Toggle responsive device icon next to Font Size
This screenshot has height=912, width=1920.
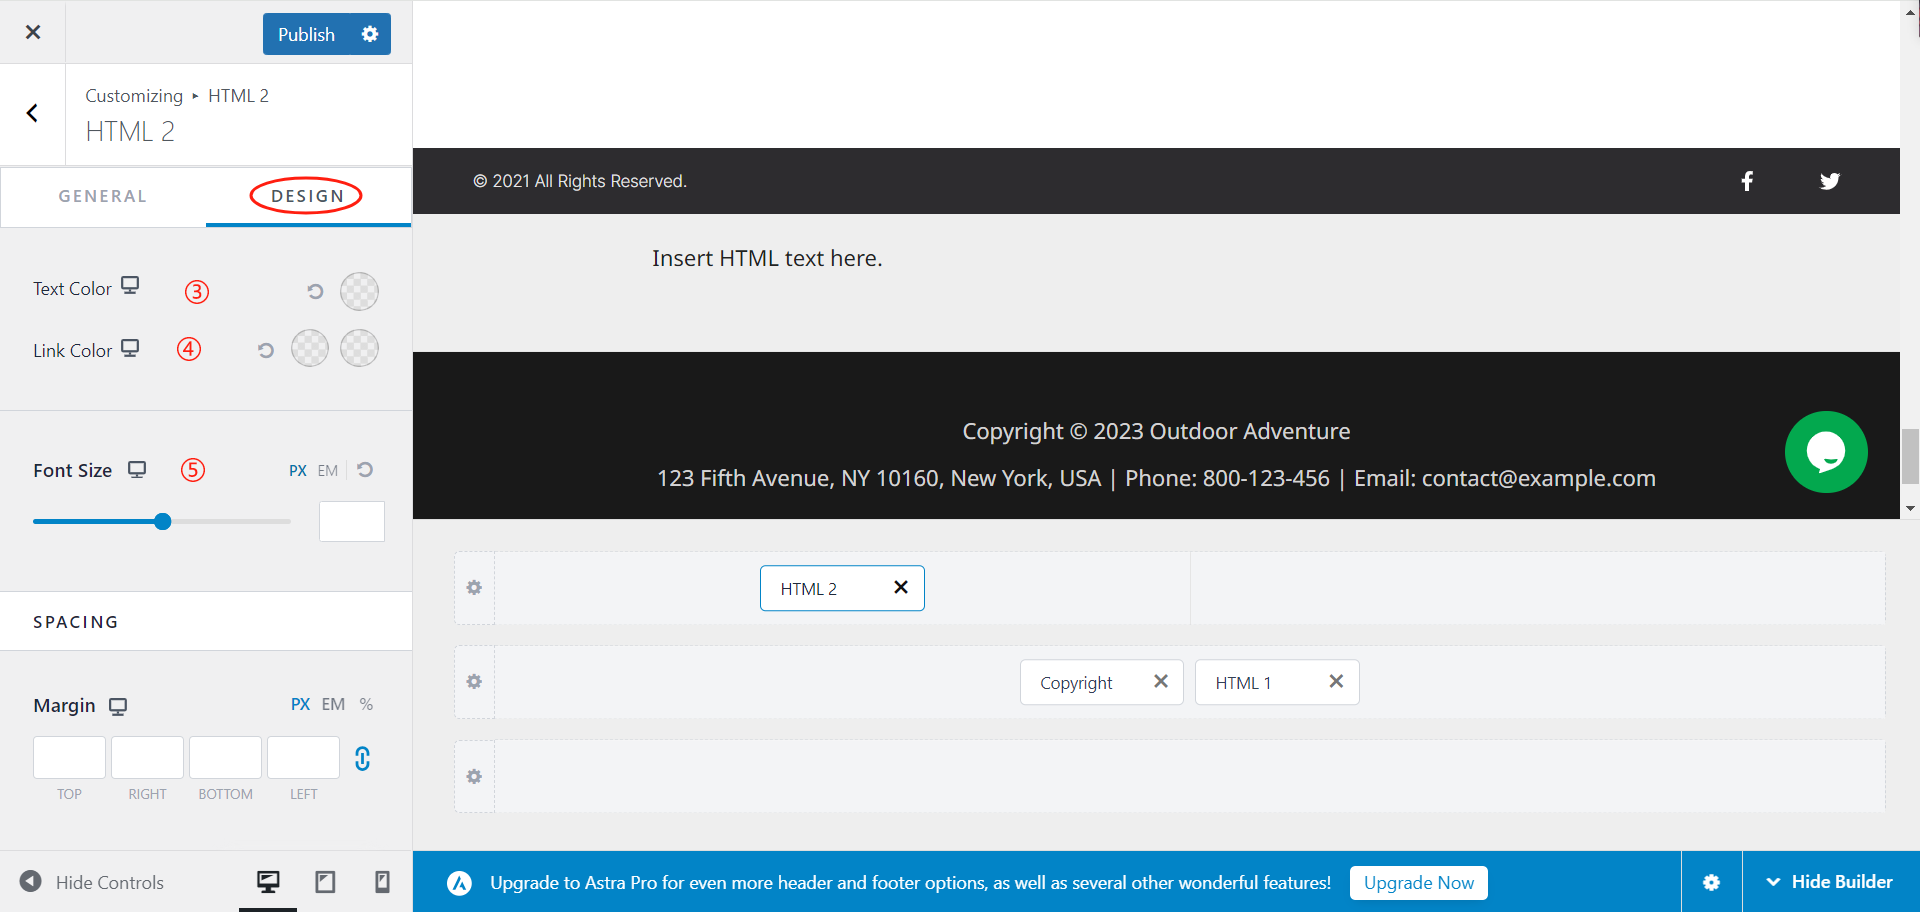click(137, 470)
